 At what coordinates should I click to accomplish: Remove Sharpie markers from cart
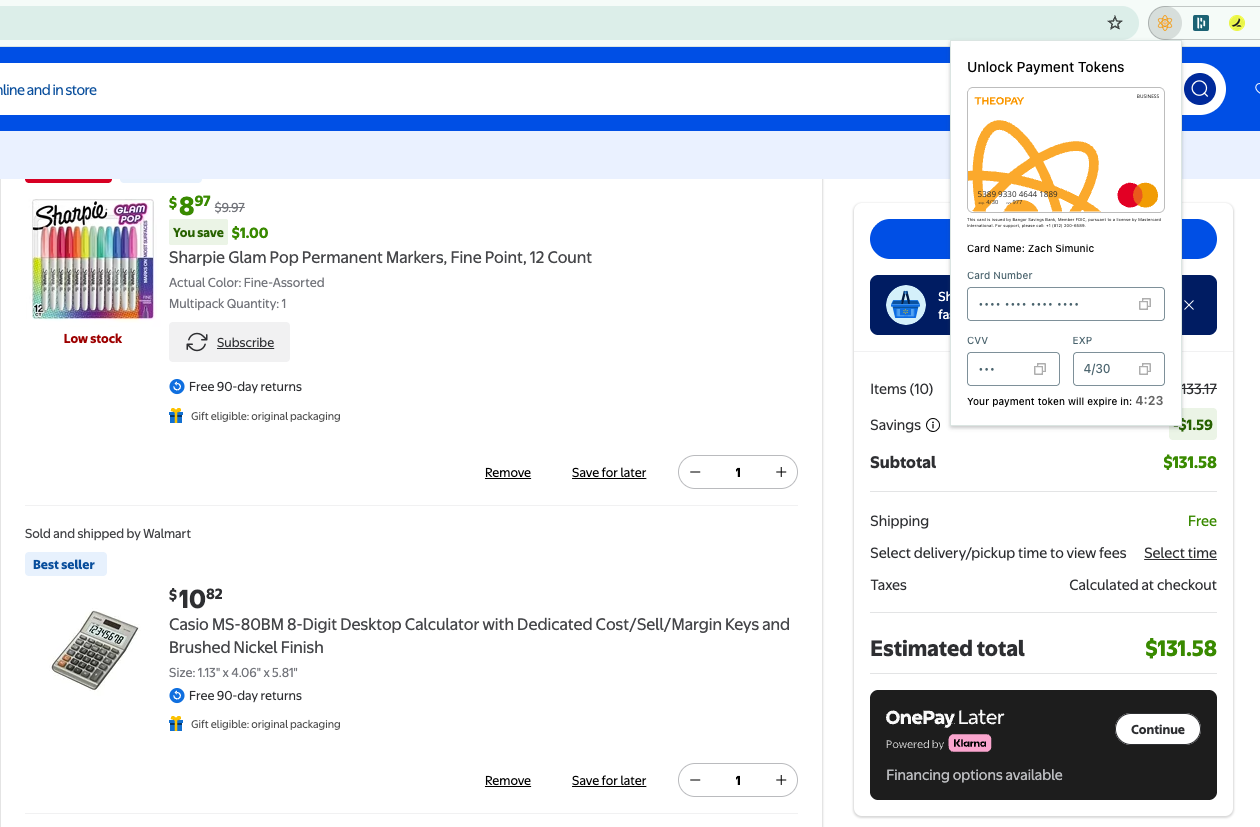coord(508,472)
